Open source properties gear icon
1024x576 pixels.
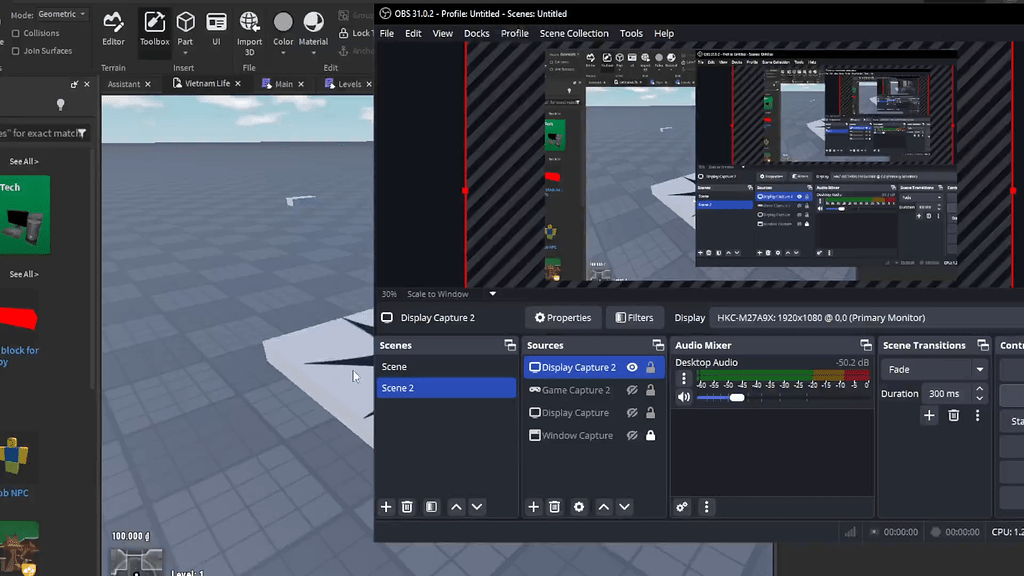pos(579,507)
